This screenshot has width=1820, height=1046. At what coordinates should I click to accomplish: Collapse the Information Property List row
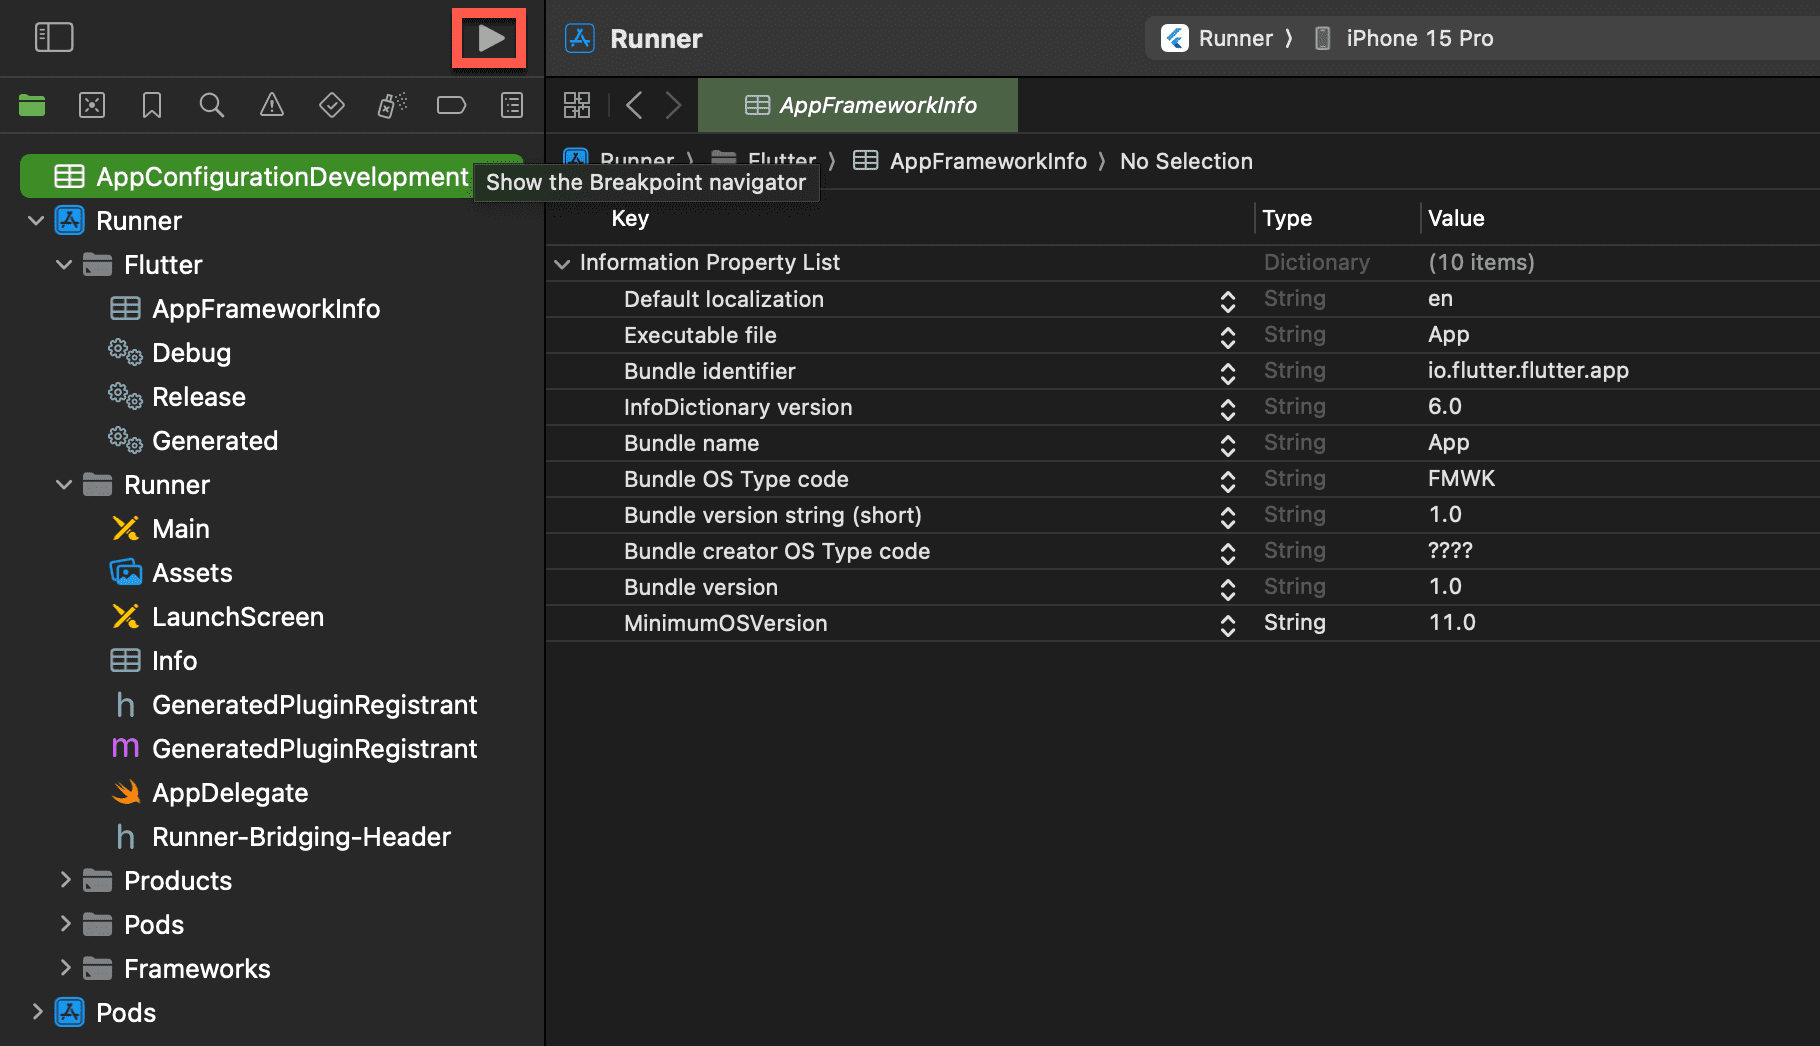point(562,263)
